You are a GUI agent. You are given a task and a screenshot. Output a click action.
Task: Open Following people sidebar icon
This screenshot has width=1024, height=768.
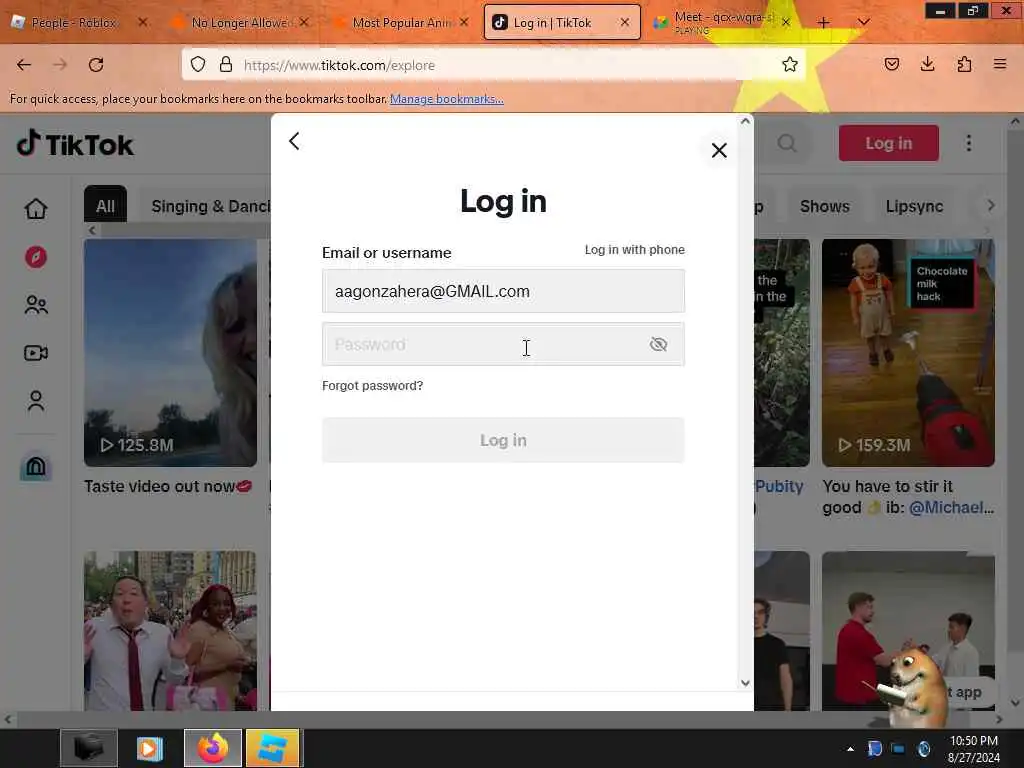coord(36,305)
